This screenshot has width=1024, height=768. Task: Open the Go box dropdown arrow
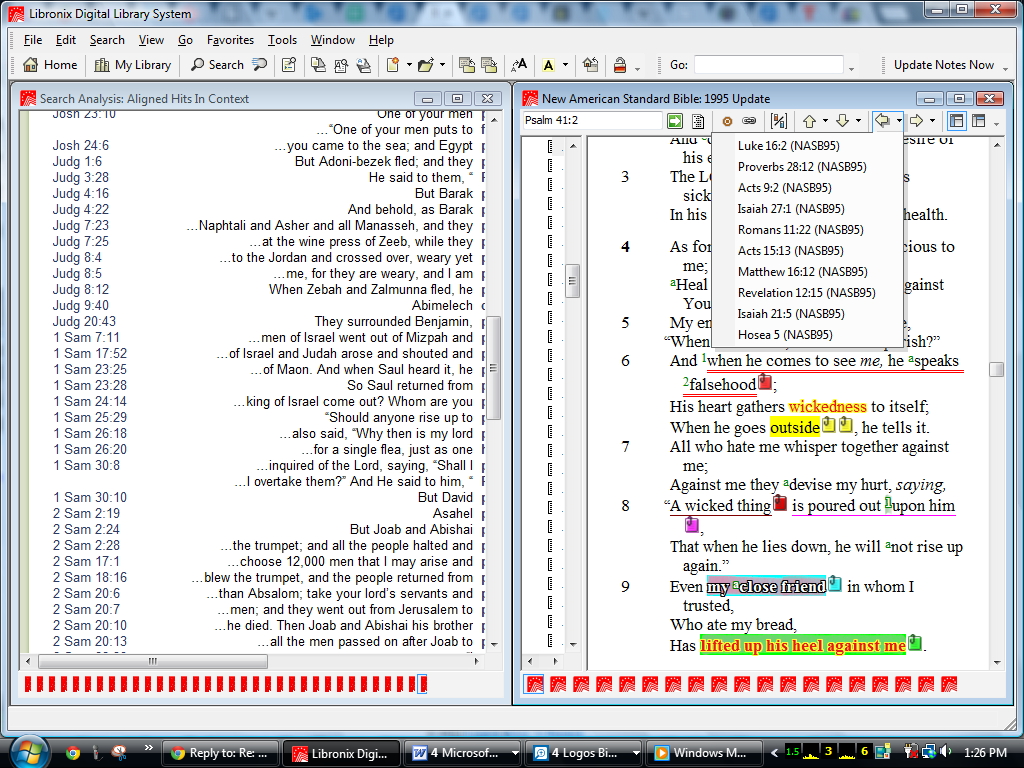[851, 67]
